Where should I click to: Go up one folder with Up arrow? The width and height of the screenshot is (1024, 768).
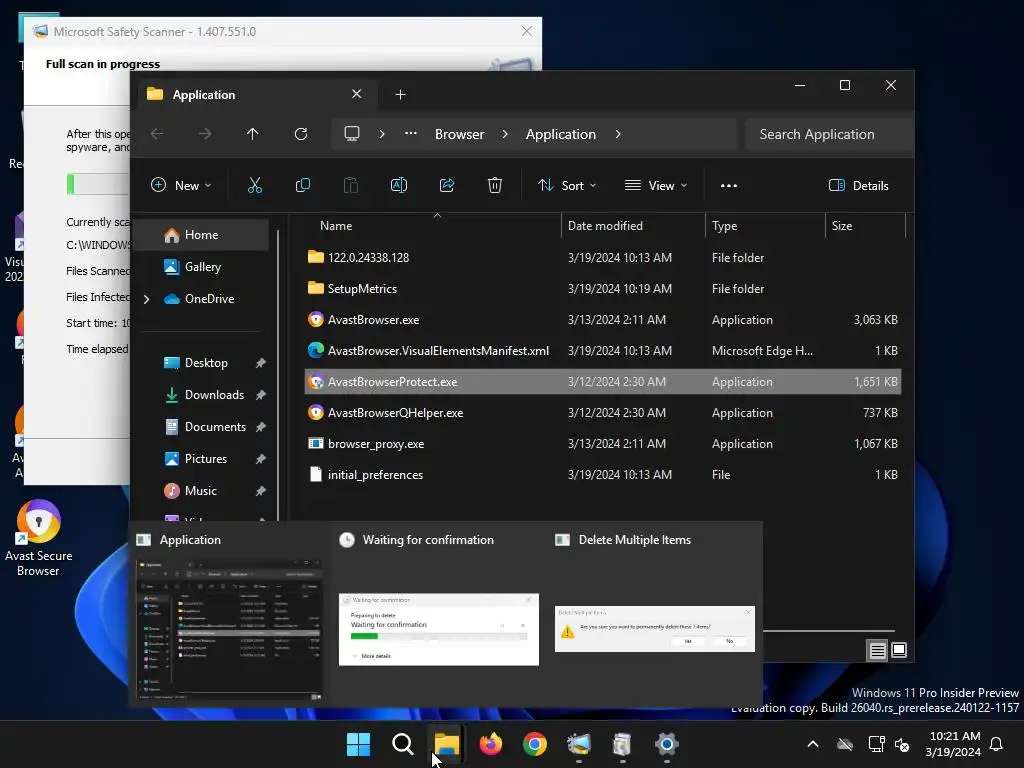pyautogui.click(x=253, y=134)
